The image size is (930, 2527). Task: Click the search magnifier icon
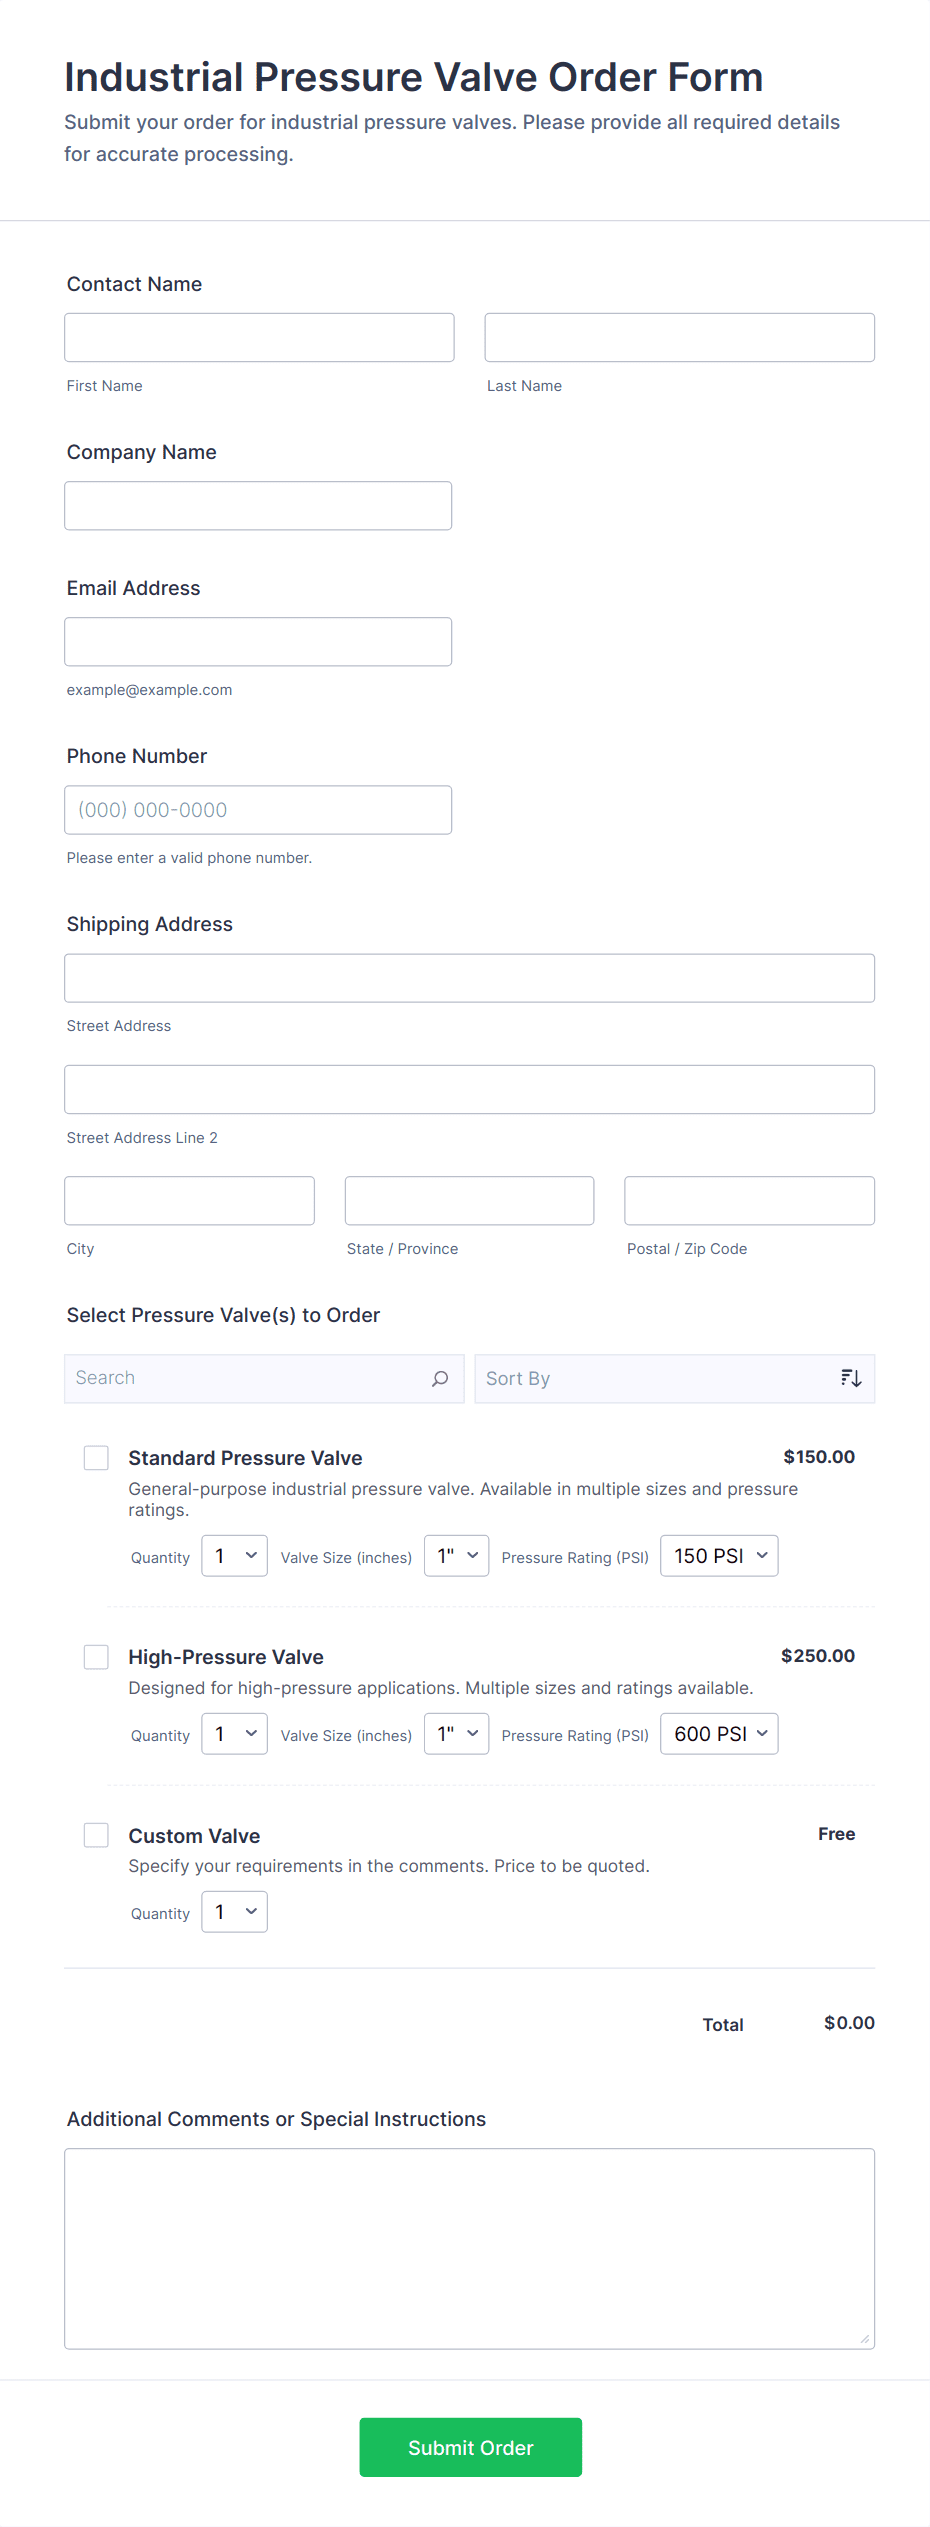440,1379
